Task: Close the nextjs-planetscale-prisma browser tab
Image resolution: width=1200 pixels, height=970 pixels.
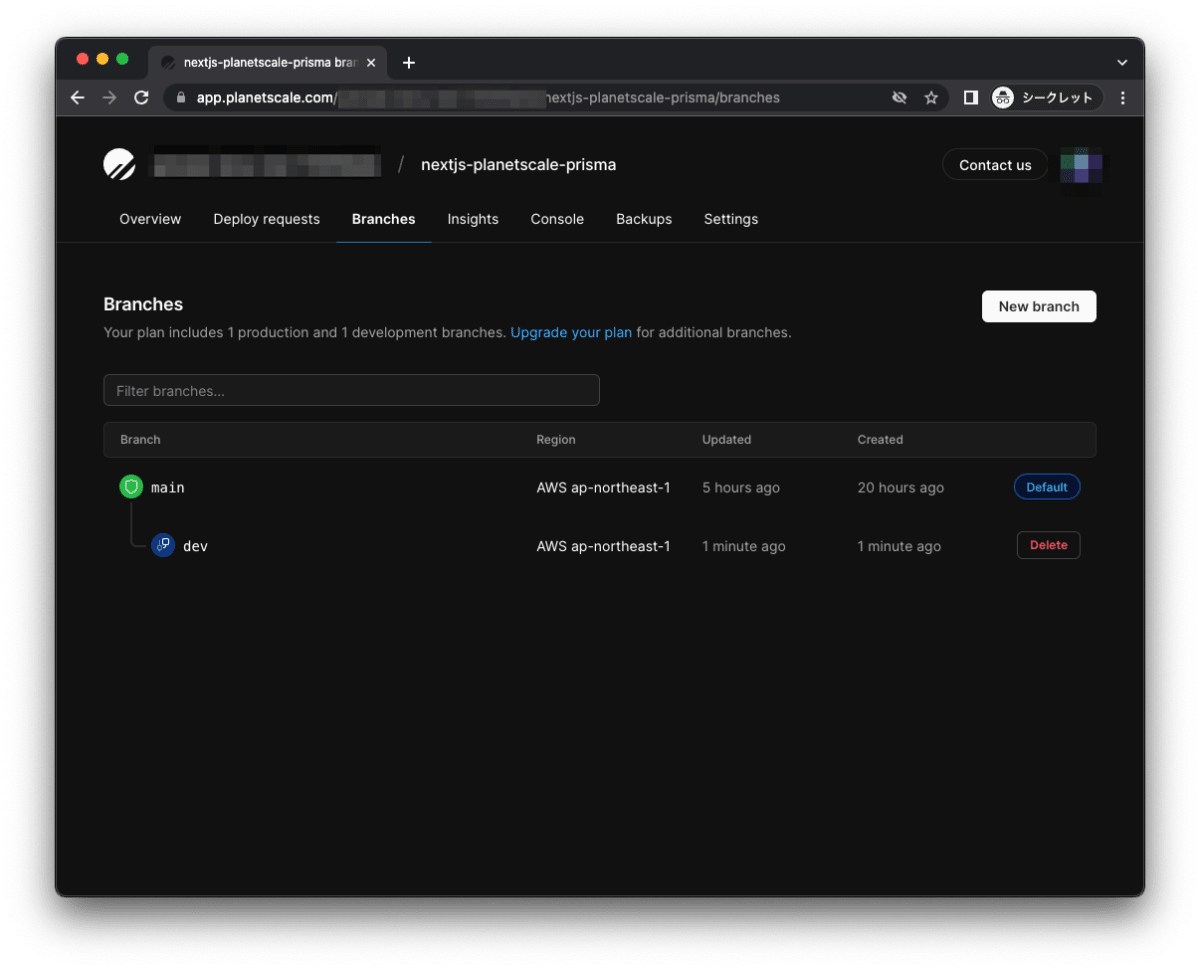Action: pyautogui.click(x=371, y=62)
